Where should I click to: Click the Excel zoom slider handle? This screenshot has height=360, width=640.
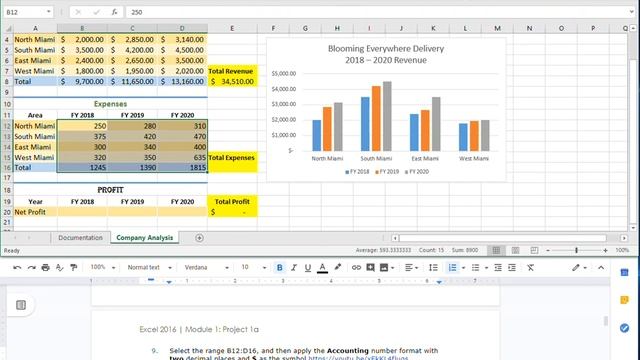coord(576,250)
